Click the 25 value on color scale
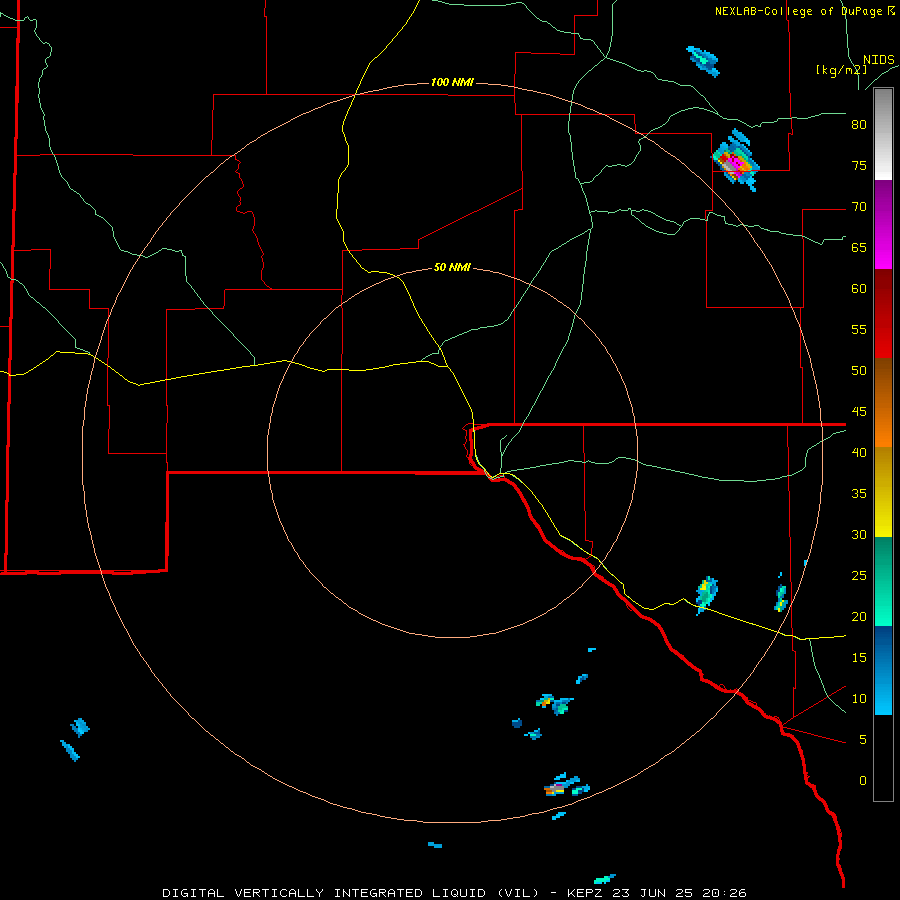Viewport: 900px width, 900px height. (859, 576)
